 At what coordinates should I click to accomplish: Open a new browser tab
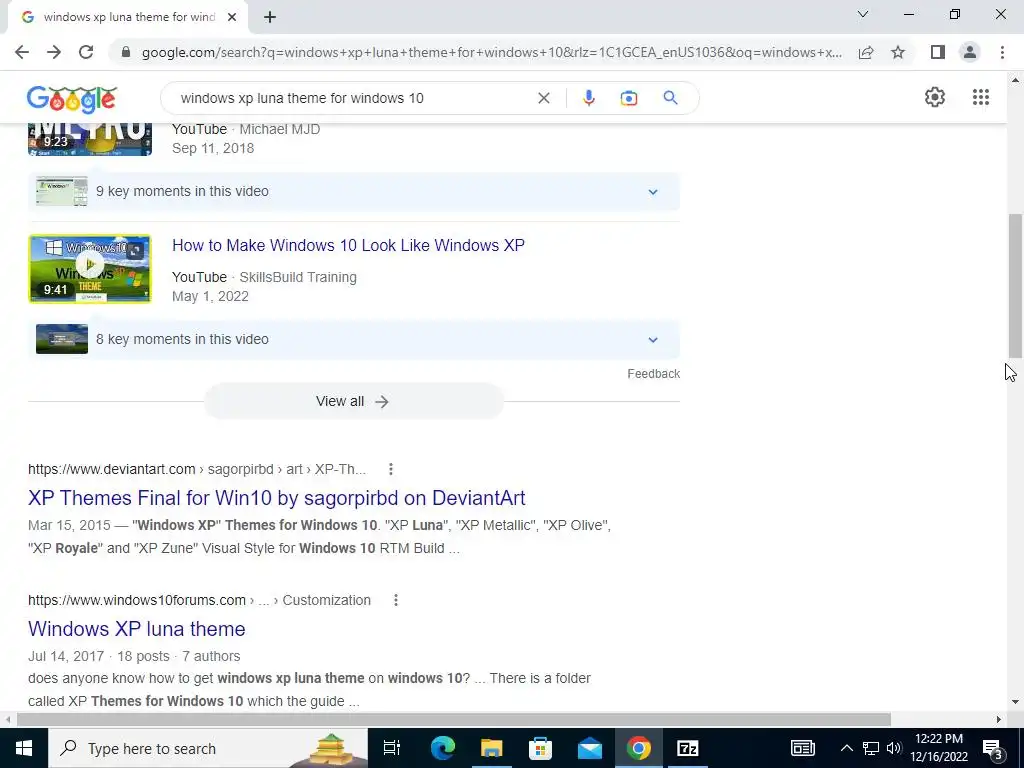click(x=270, y=18)
